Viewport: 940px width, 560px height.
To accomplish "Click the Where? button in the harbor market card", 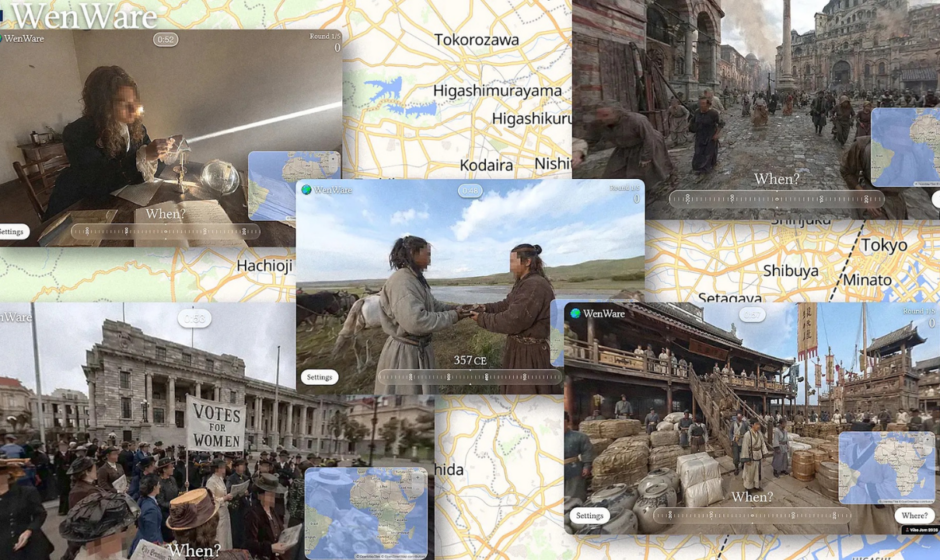I will [x=915, y=516].
